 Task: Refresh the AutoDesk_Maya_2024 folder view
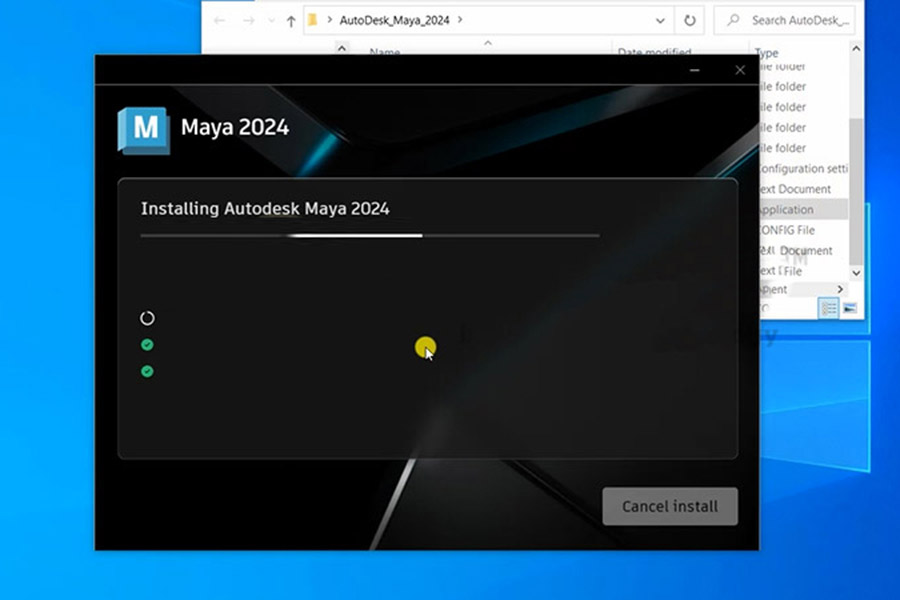point(690,21)
